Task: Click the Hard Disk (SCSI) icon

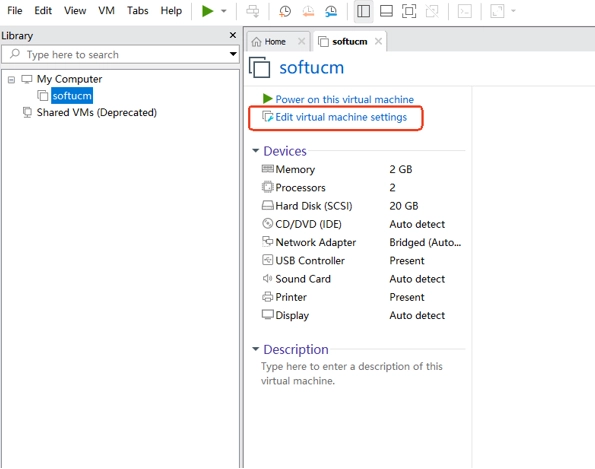Action: click(268, 205)
